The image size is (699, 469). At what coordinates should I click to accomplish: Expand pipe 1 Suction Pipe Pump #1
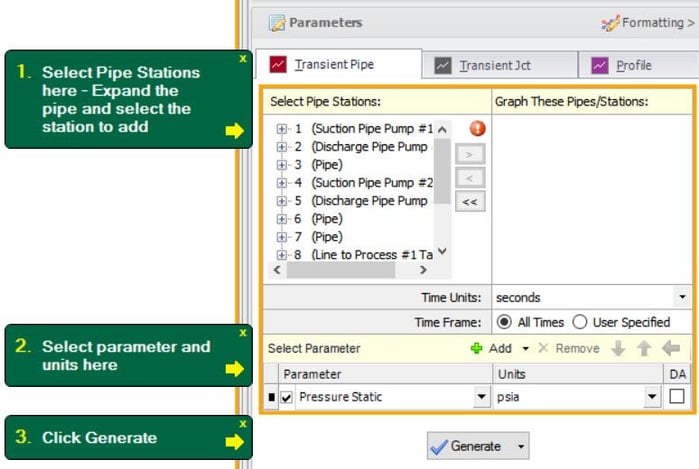click(x=281, y=129)
